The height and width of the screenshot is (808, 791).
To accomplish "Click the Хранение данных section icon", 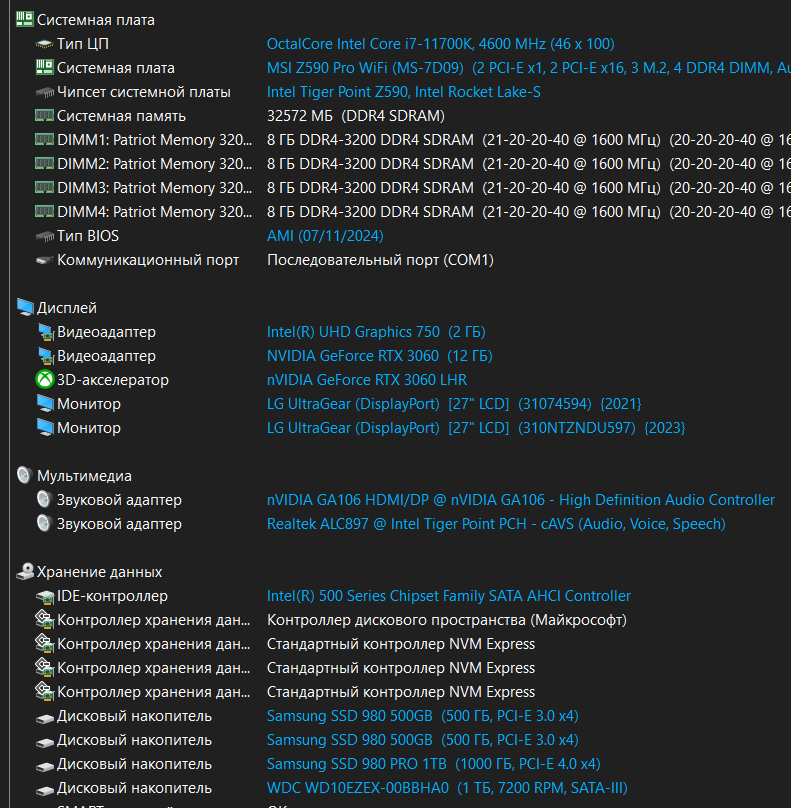I will pos(25,572).
